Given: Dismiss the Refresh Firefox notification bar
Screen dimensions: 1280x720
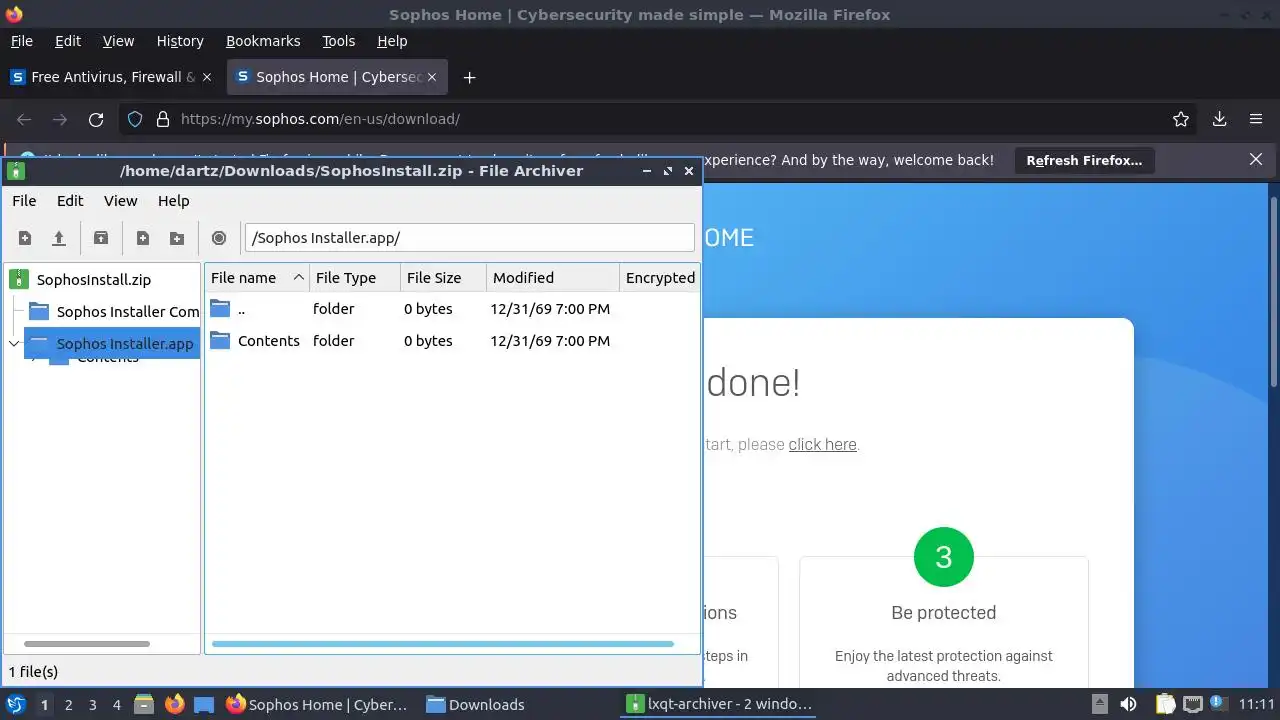Looking at the screenshot, I should pyautogui.click(x=1256, y=159).
